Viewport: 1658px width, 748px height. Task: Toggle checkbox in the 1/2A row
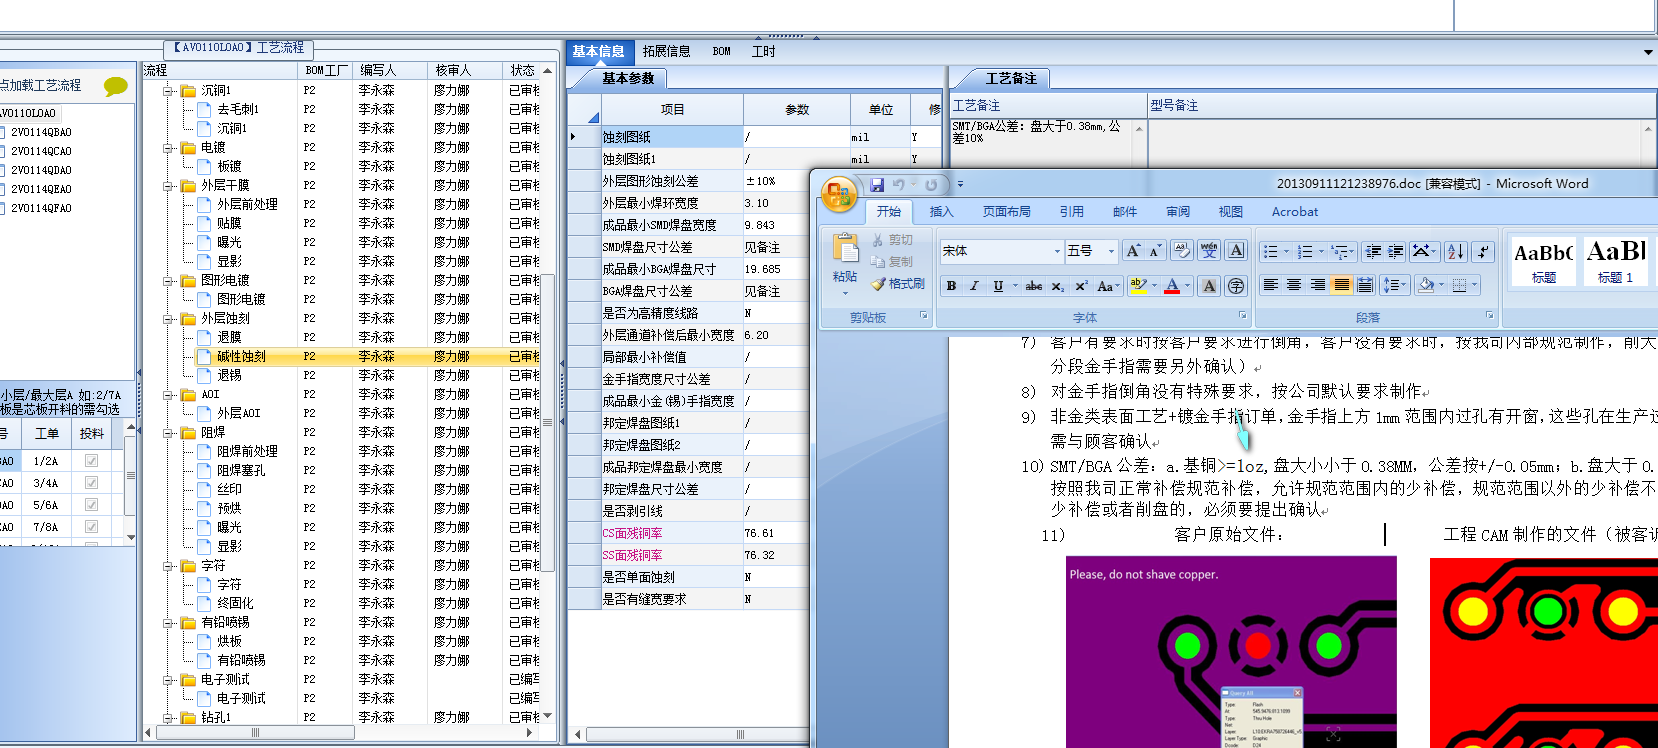(x=91, y=461)
